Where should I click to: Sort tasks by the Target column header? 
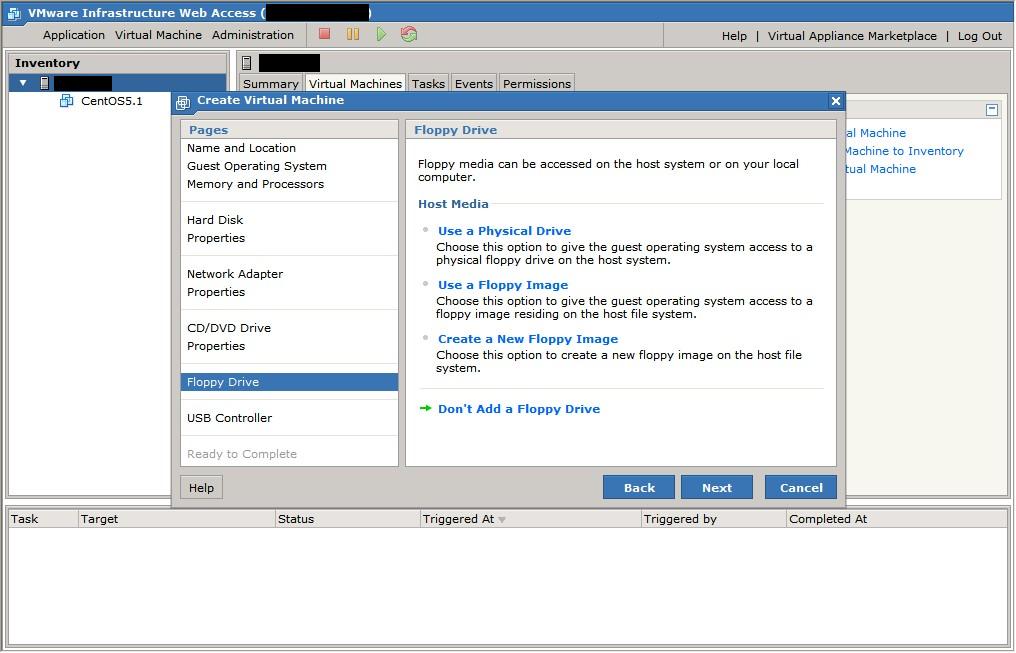point(176,519)
